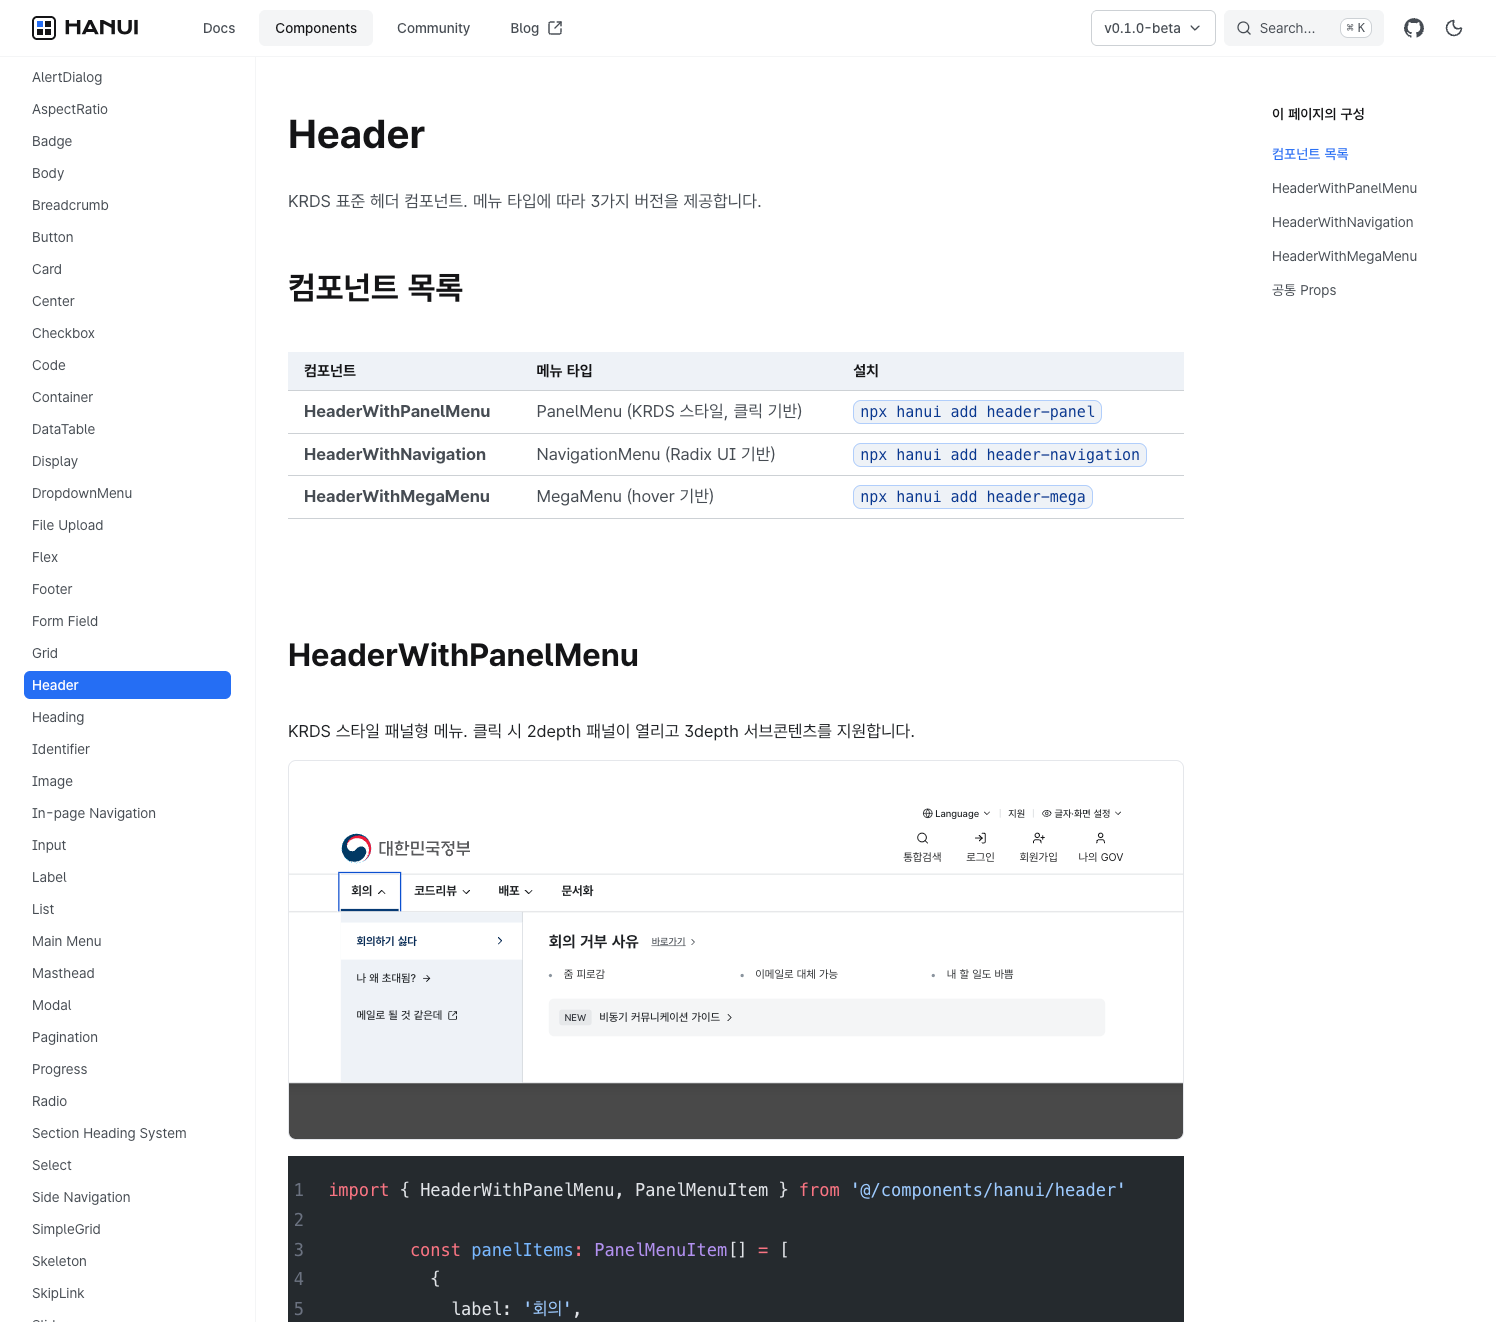
Task: Open the 비동기 커뮤니케이션 가이드 link
Action: click(659, 1017)
